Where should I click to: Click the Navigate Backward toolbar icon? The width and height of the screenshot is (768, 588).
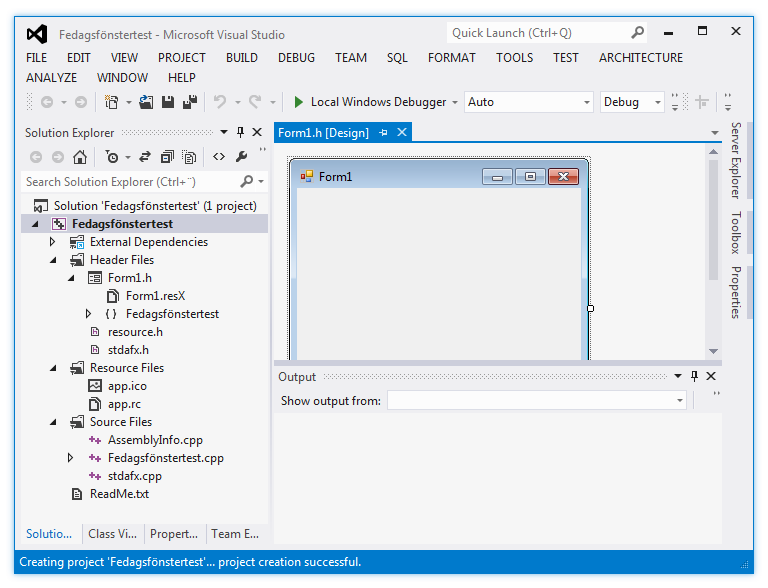pyautogui.click(x=47, y=102)
